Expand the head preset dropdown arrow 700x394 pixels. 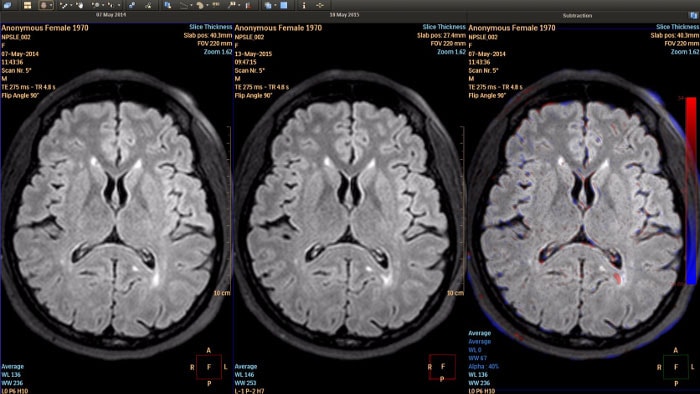click(x=51, y=5)
